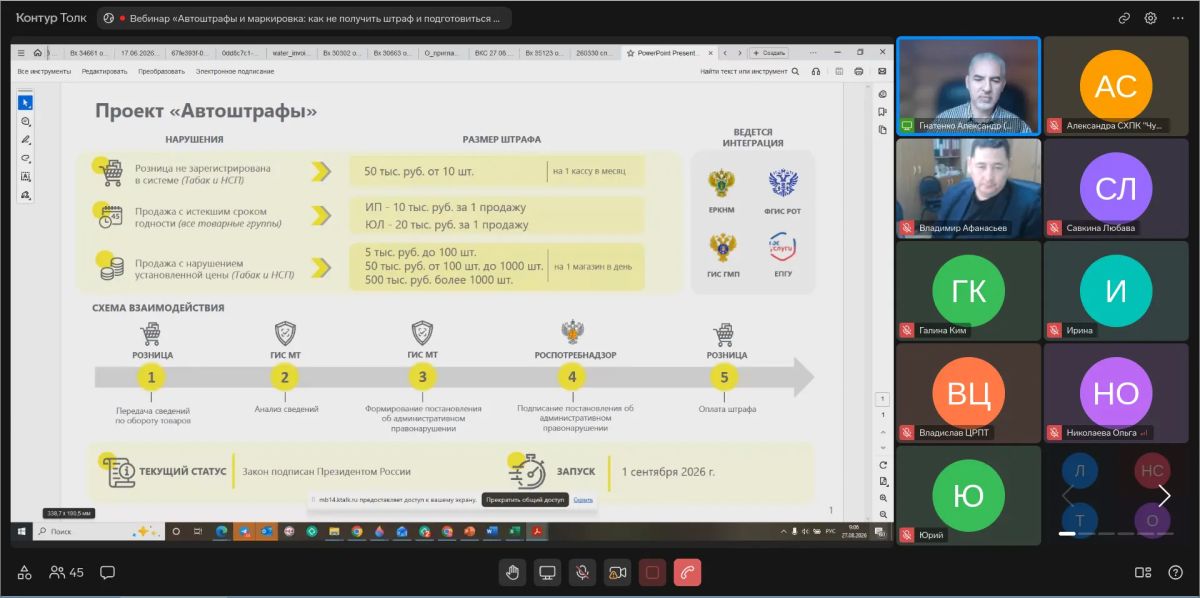
Task: Select the zoom tool in left toolbar
Action: [x=26, y=121]
